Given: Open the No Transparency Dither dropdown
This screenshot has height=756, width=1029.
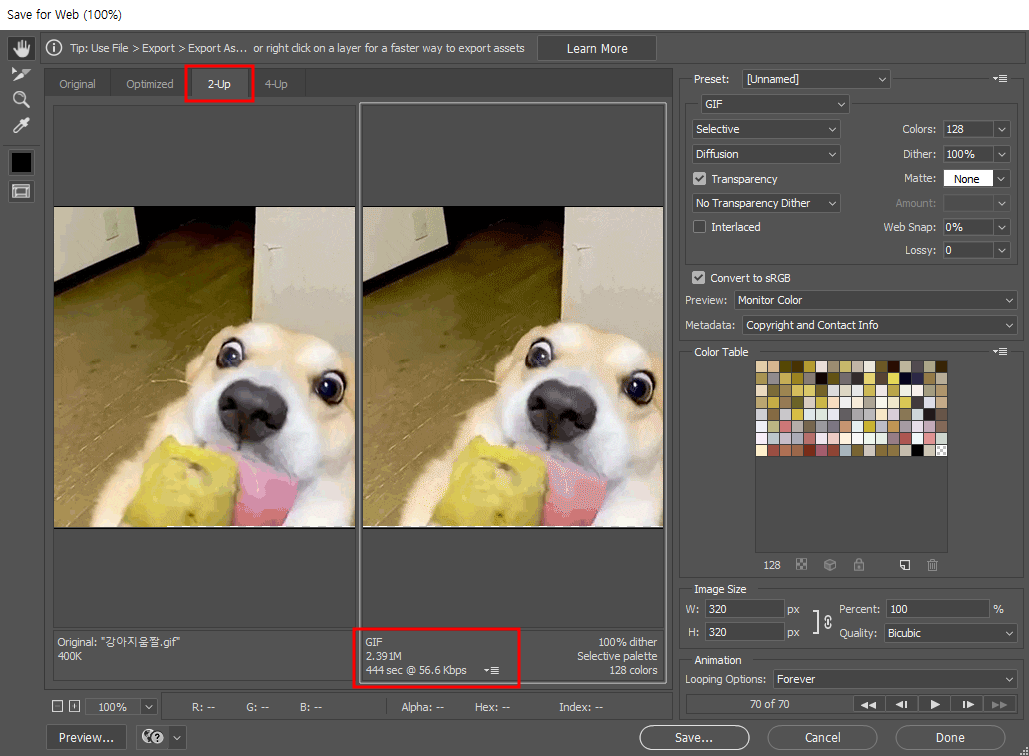Looking at the screenshot, I should pos(766,203).
